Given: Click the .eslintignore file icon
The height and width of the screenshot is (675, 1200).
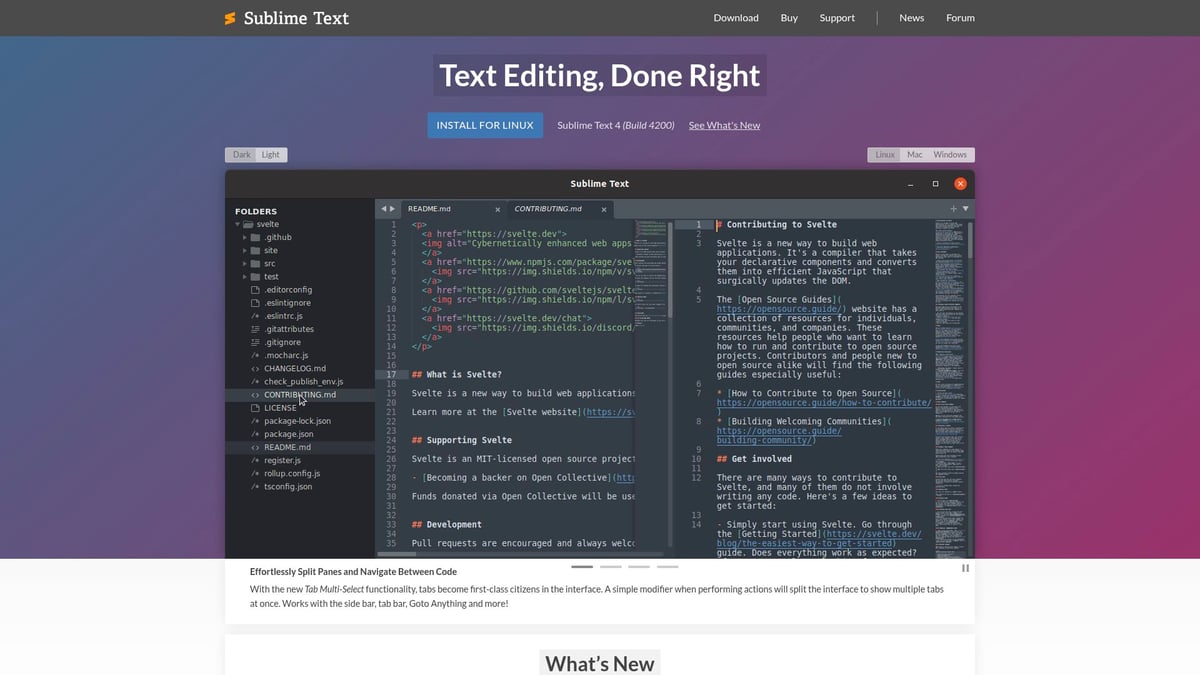Looking at the screenshot, I should click(x=256, y=303).
